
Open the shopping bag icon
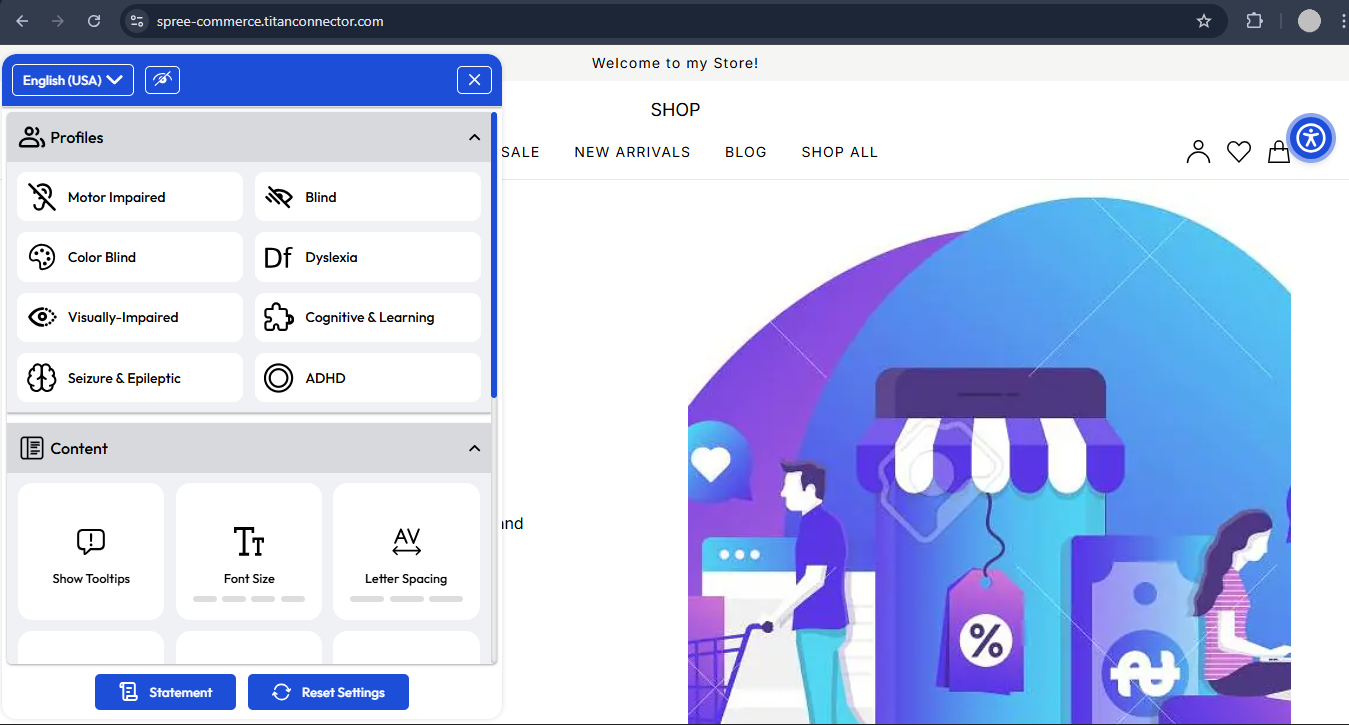pyautogui.click(x=1278, y=151)
